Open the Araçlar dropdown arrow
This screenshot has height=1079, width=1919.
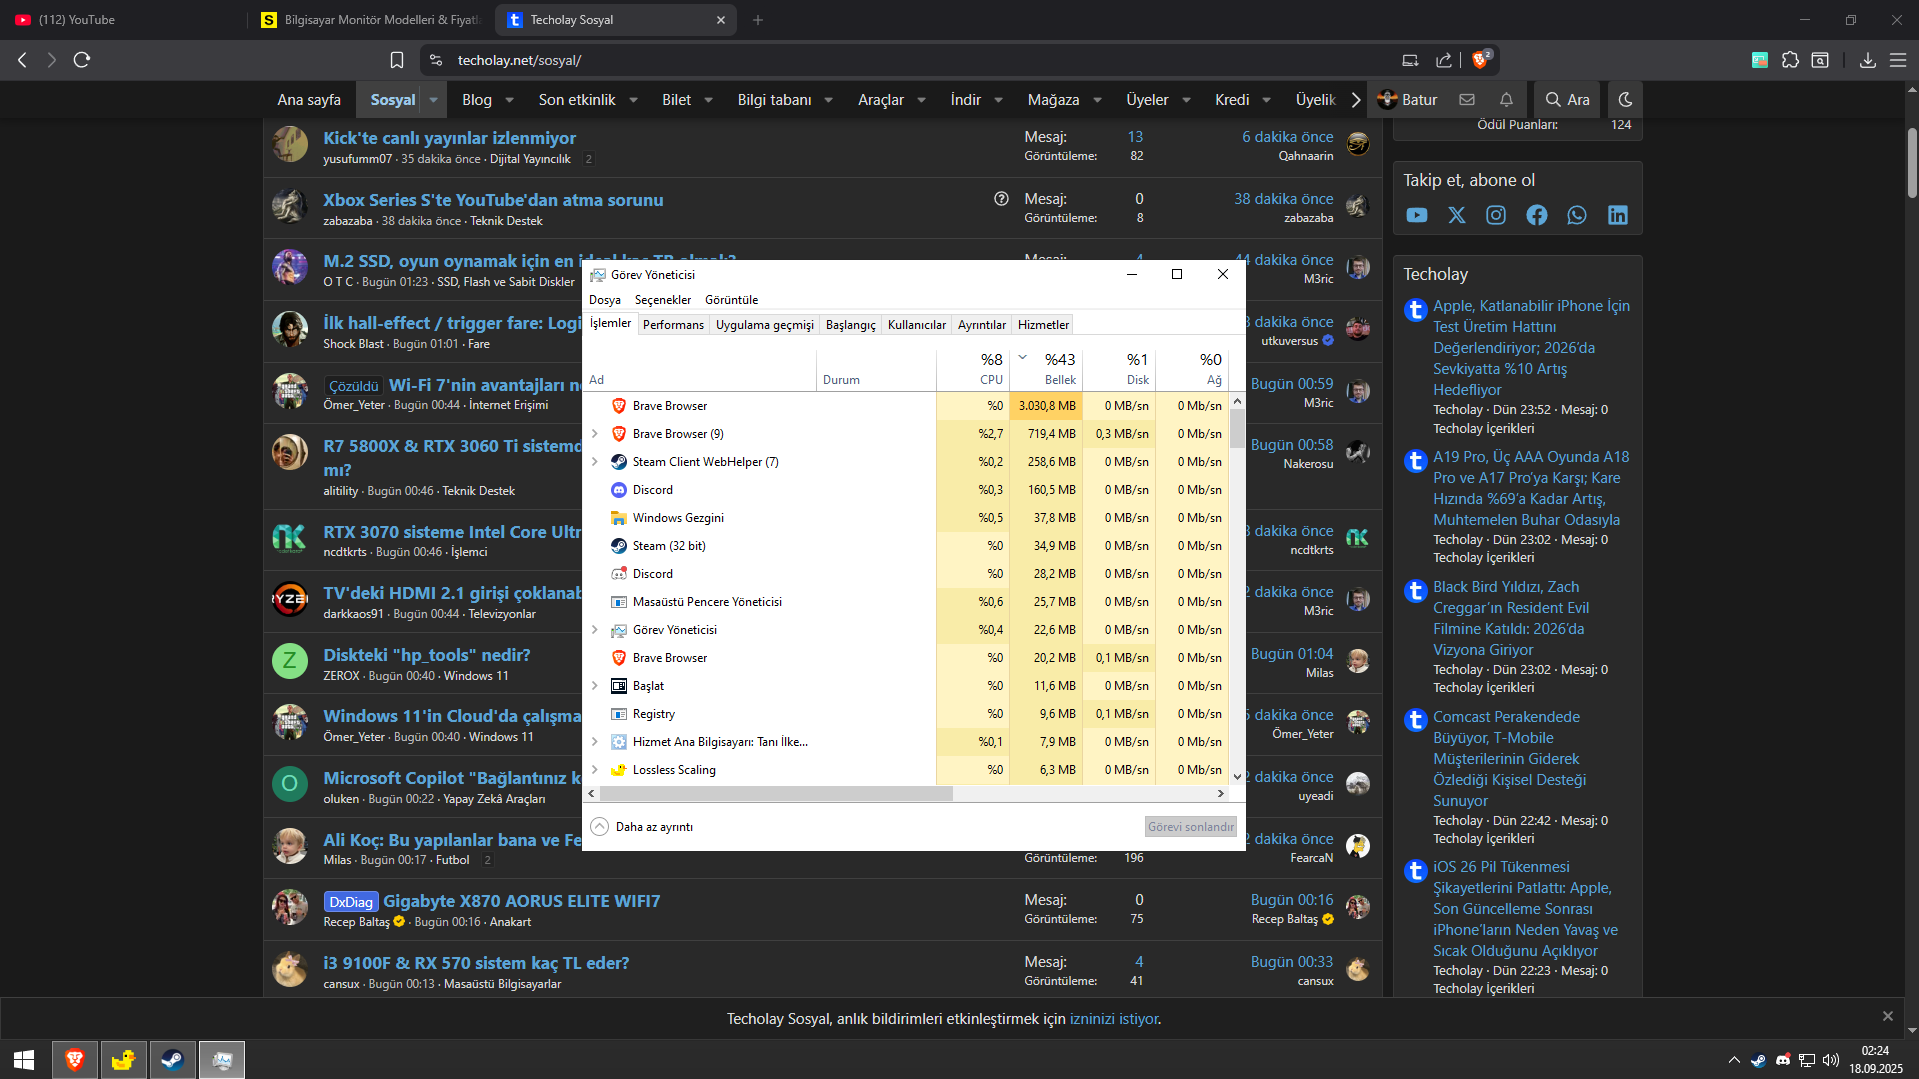click(921, 100)
